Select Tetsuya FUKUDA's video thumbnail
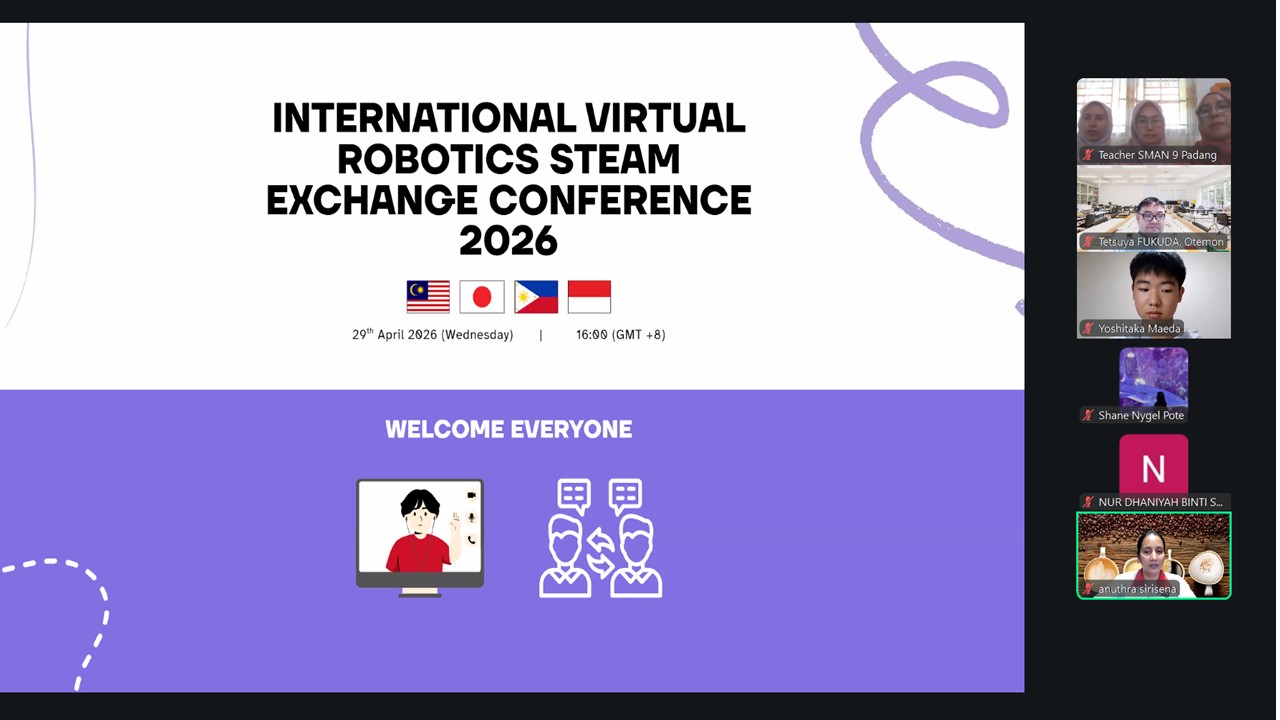Screen dimensions: 1280x720 pyautogui.click(x=1153, y=202)
